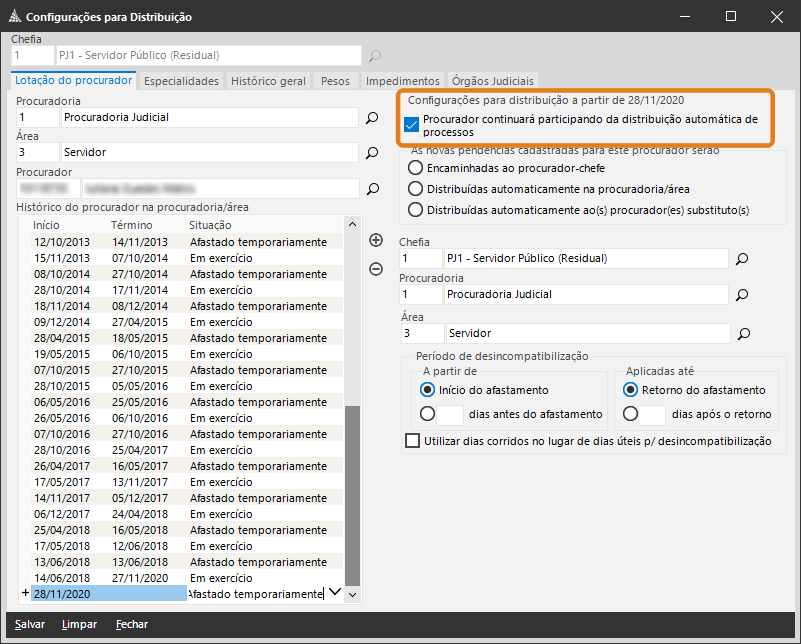
Task: Select Encaminhadas ao procurador-chefe option
Action: [416, 167]
